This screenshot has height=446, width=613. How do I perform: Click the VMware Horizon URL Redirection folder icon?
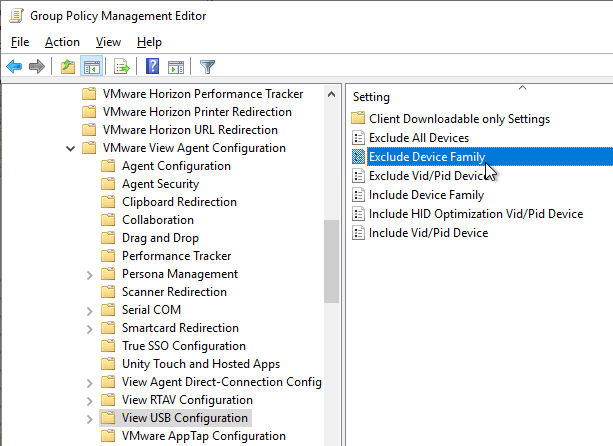tap(89, 129)
